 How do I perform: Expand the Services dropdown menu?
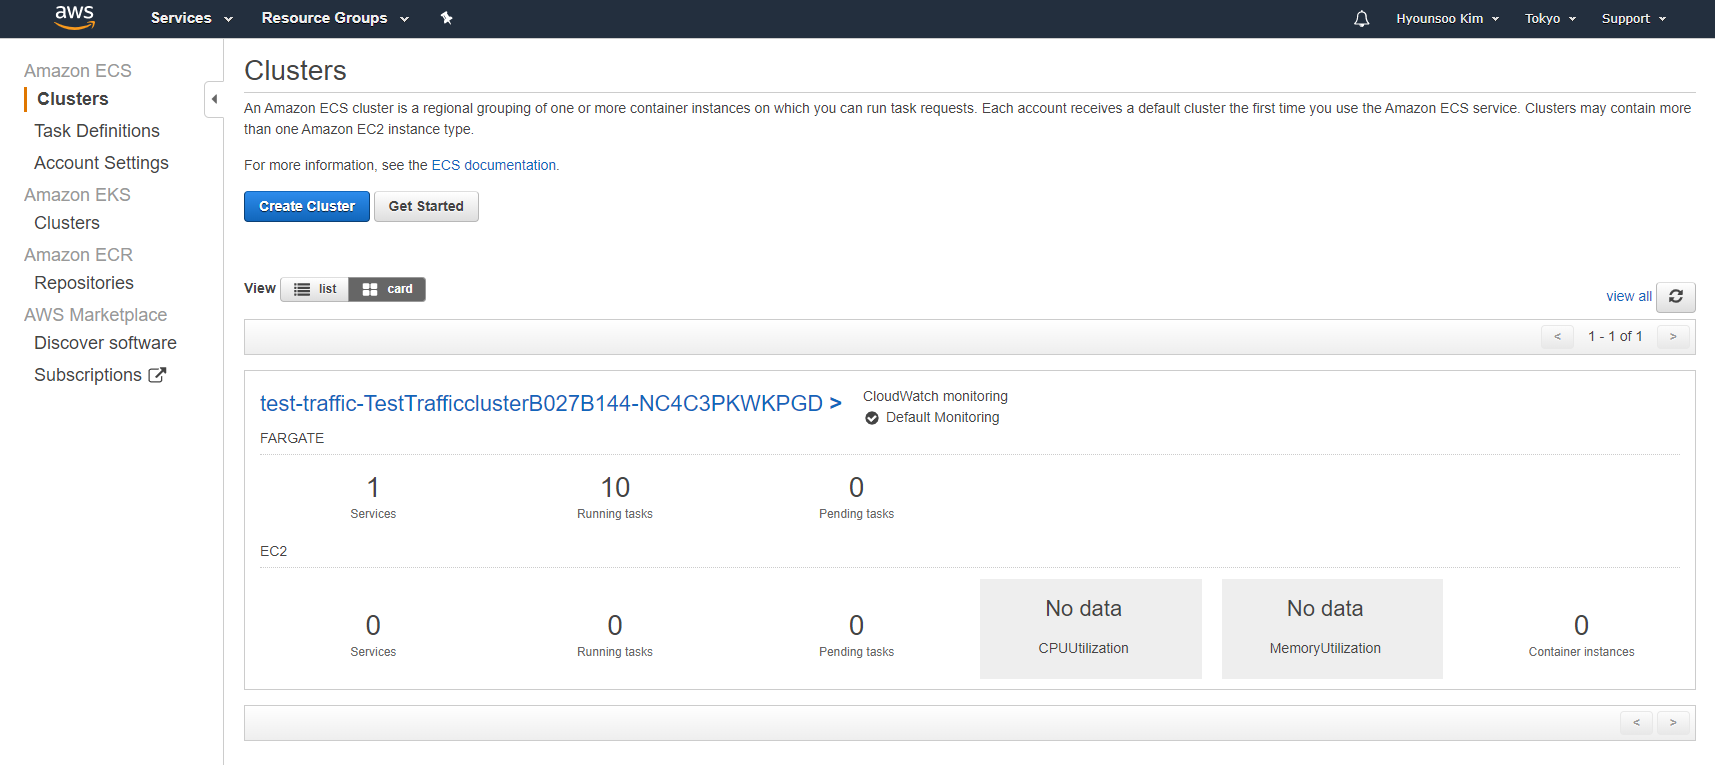point(192,18)
